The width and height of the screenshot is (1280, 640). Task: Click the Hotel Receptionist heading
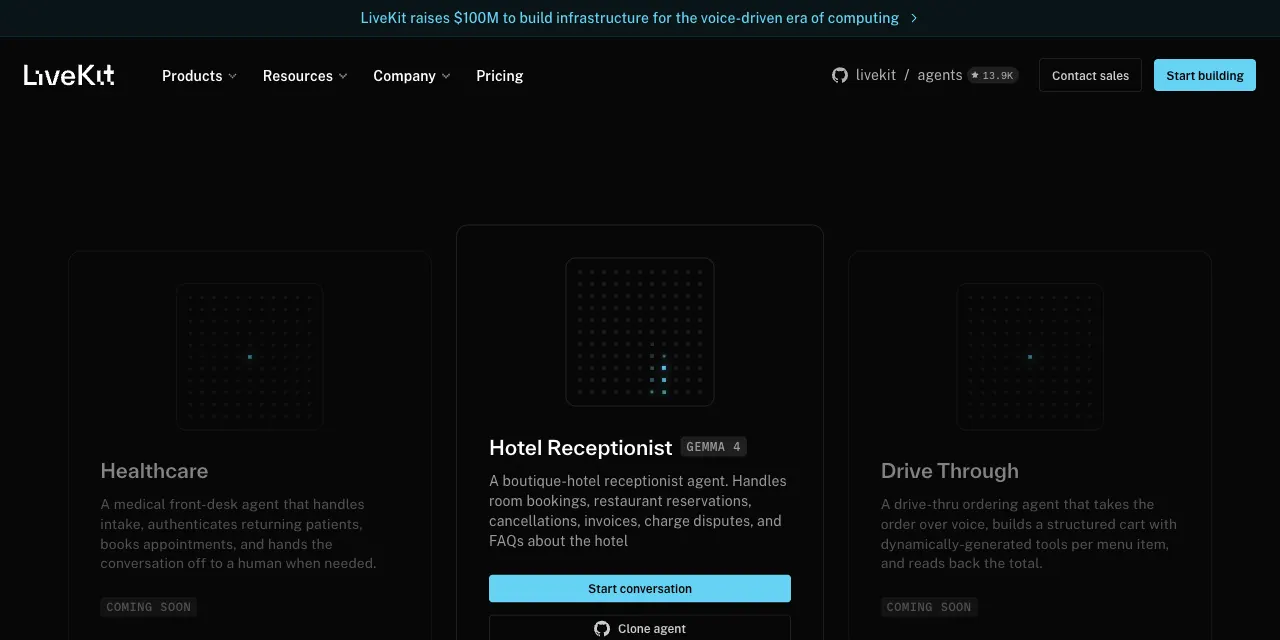pyautogui.click(x=581, y=448)
